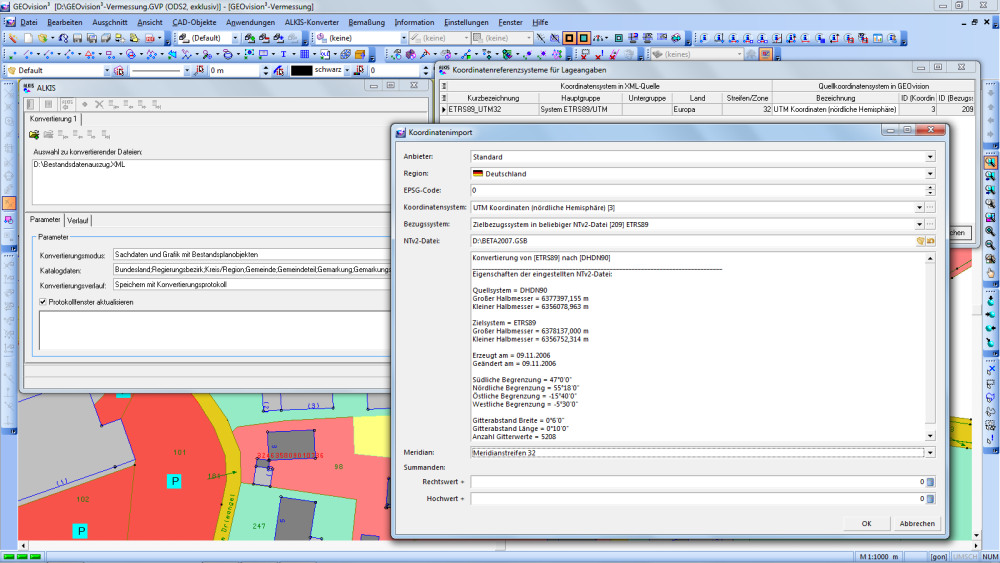Click OK in Koordinatenimport dialog
1000x563 pixels.
(866, 523)
